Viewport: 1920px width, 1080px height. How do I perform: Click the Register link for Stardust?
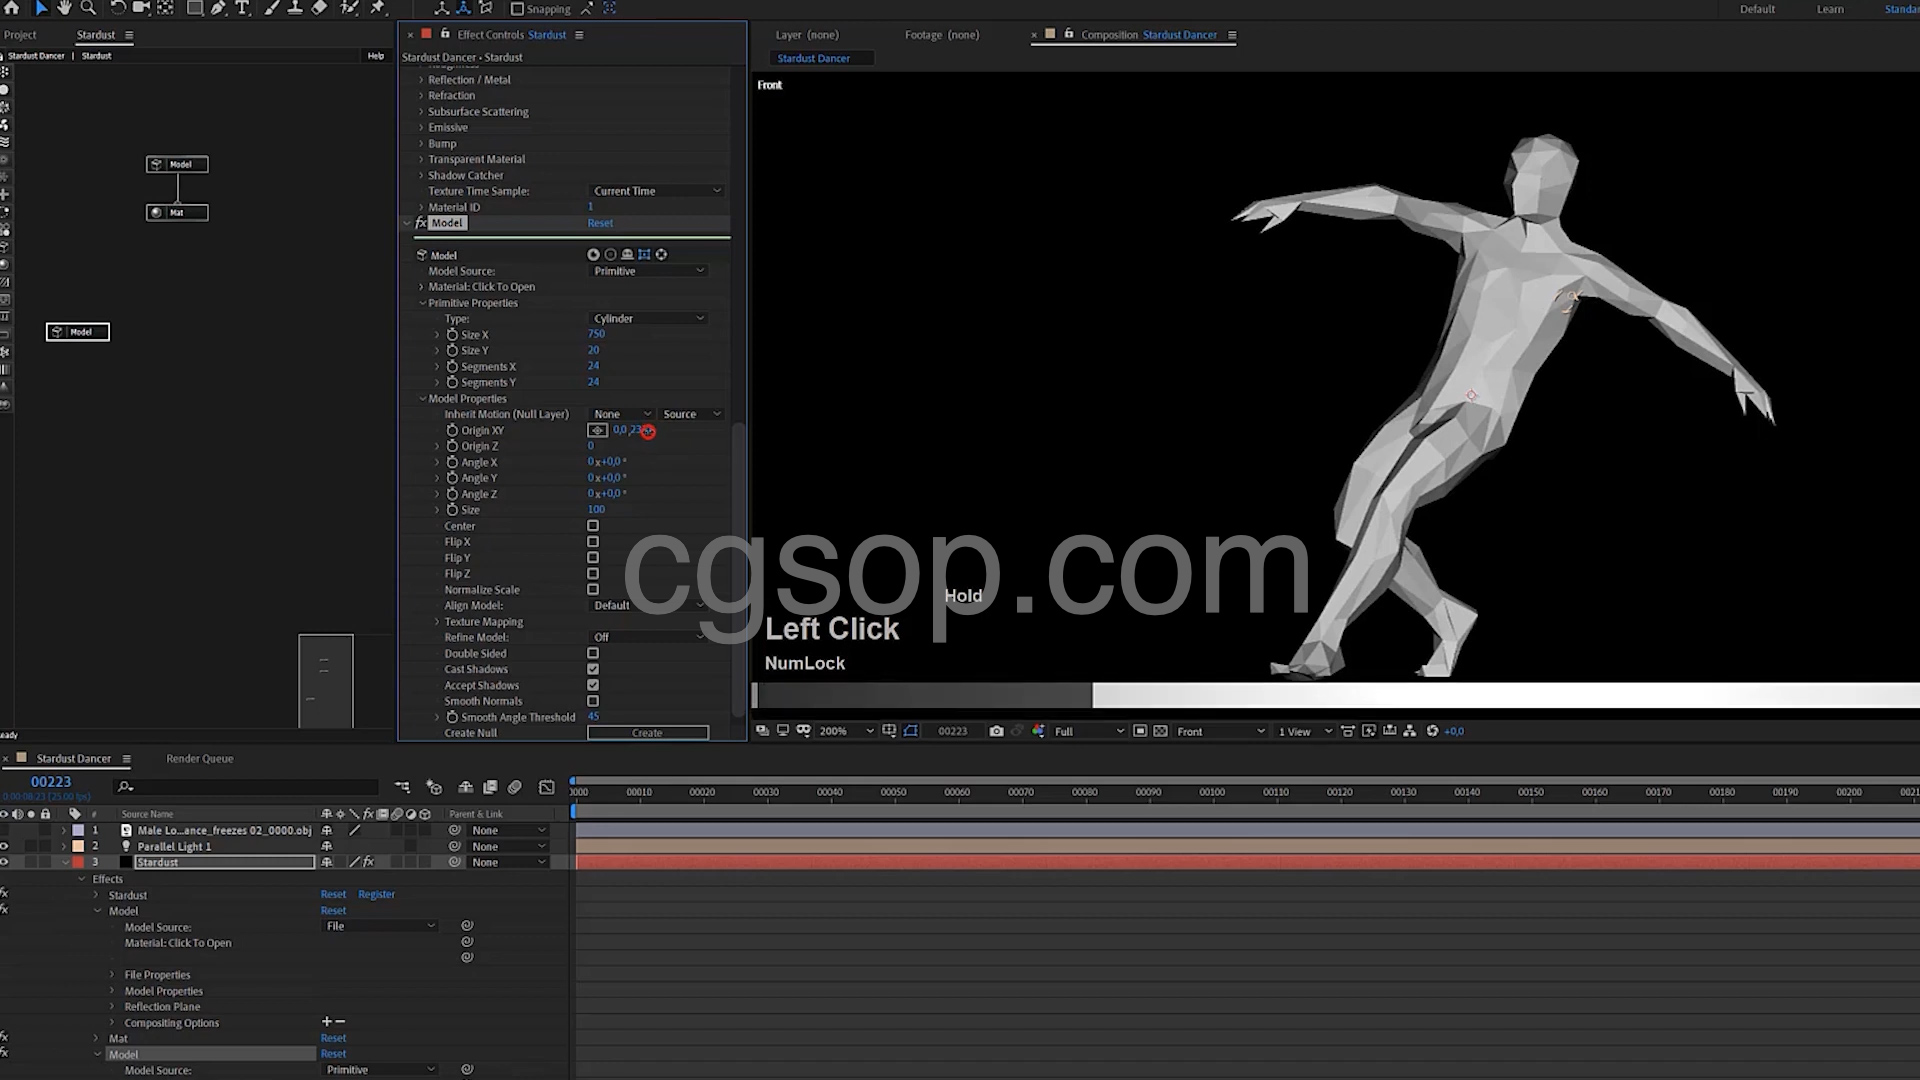point(376,894)
